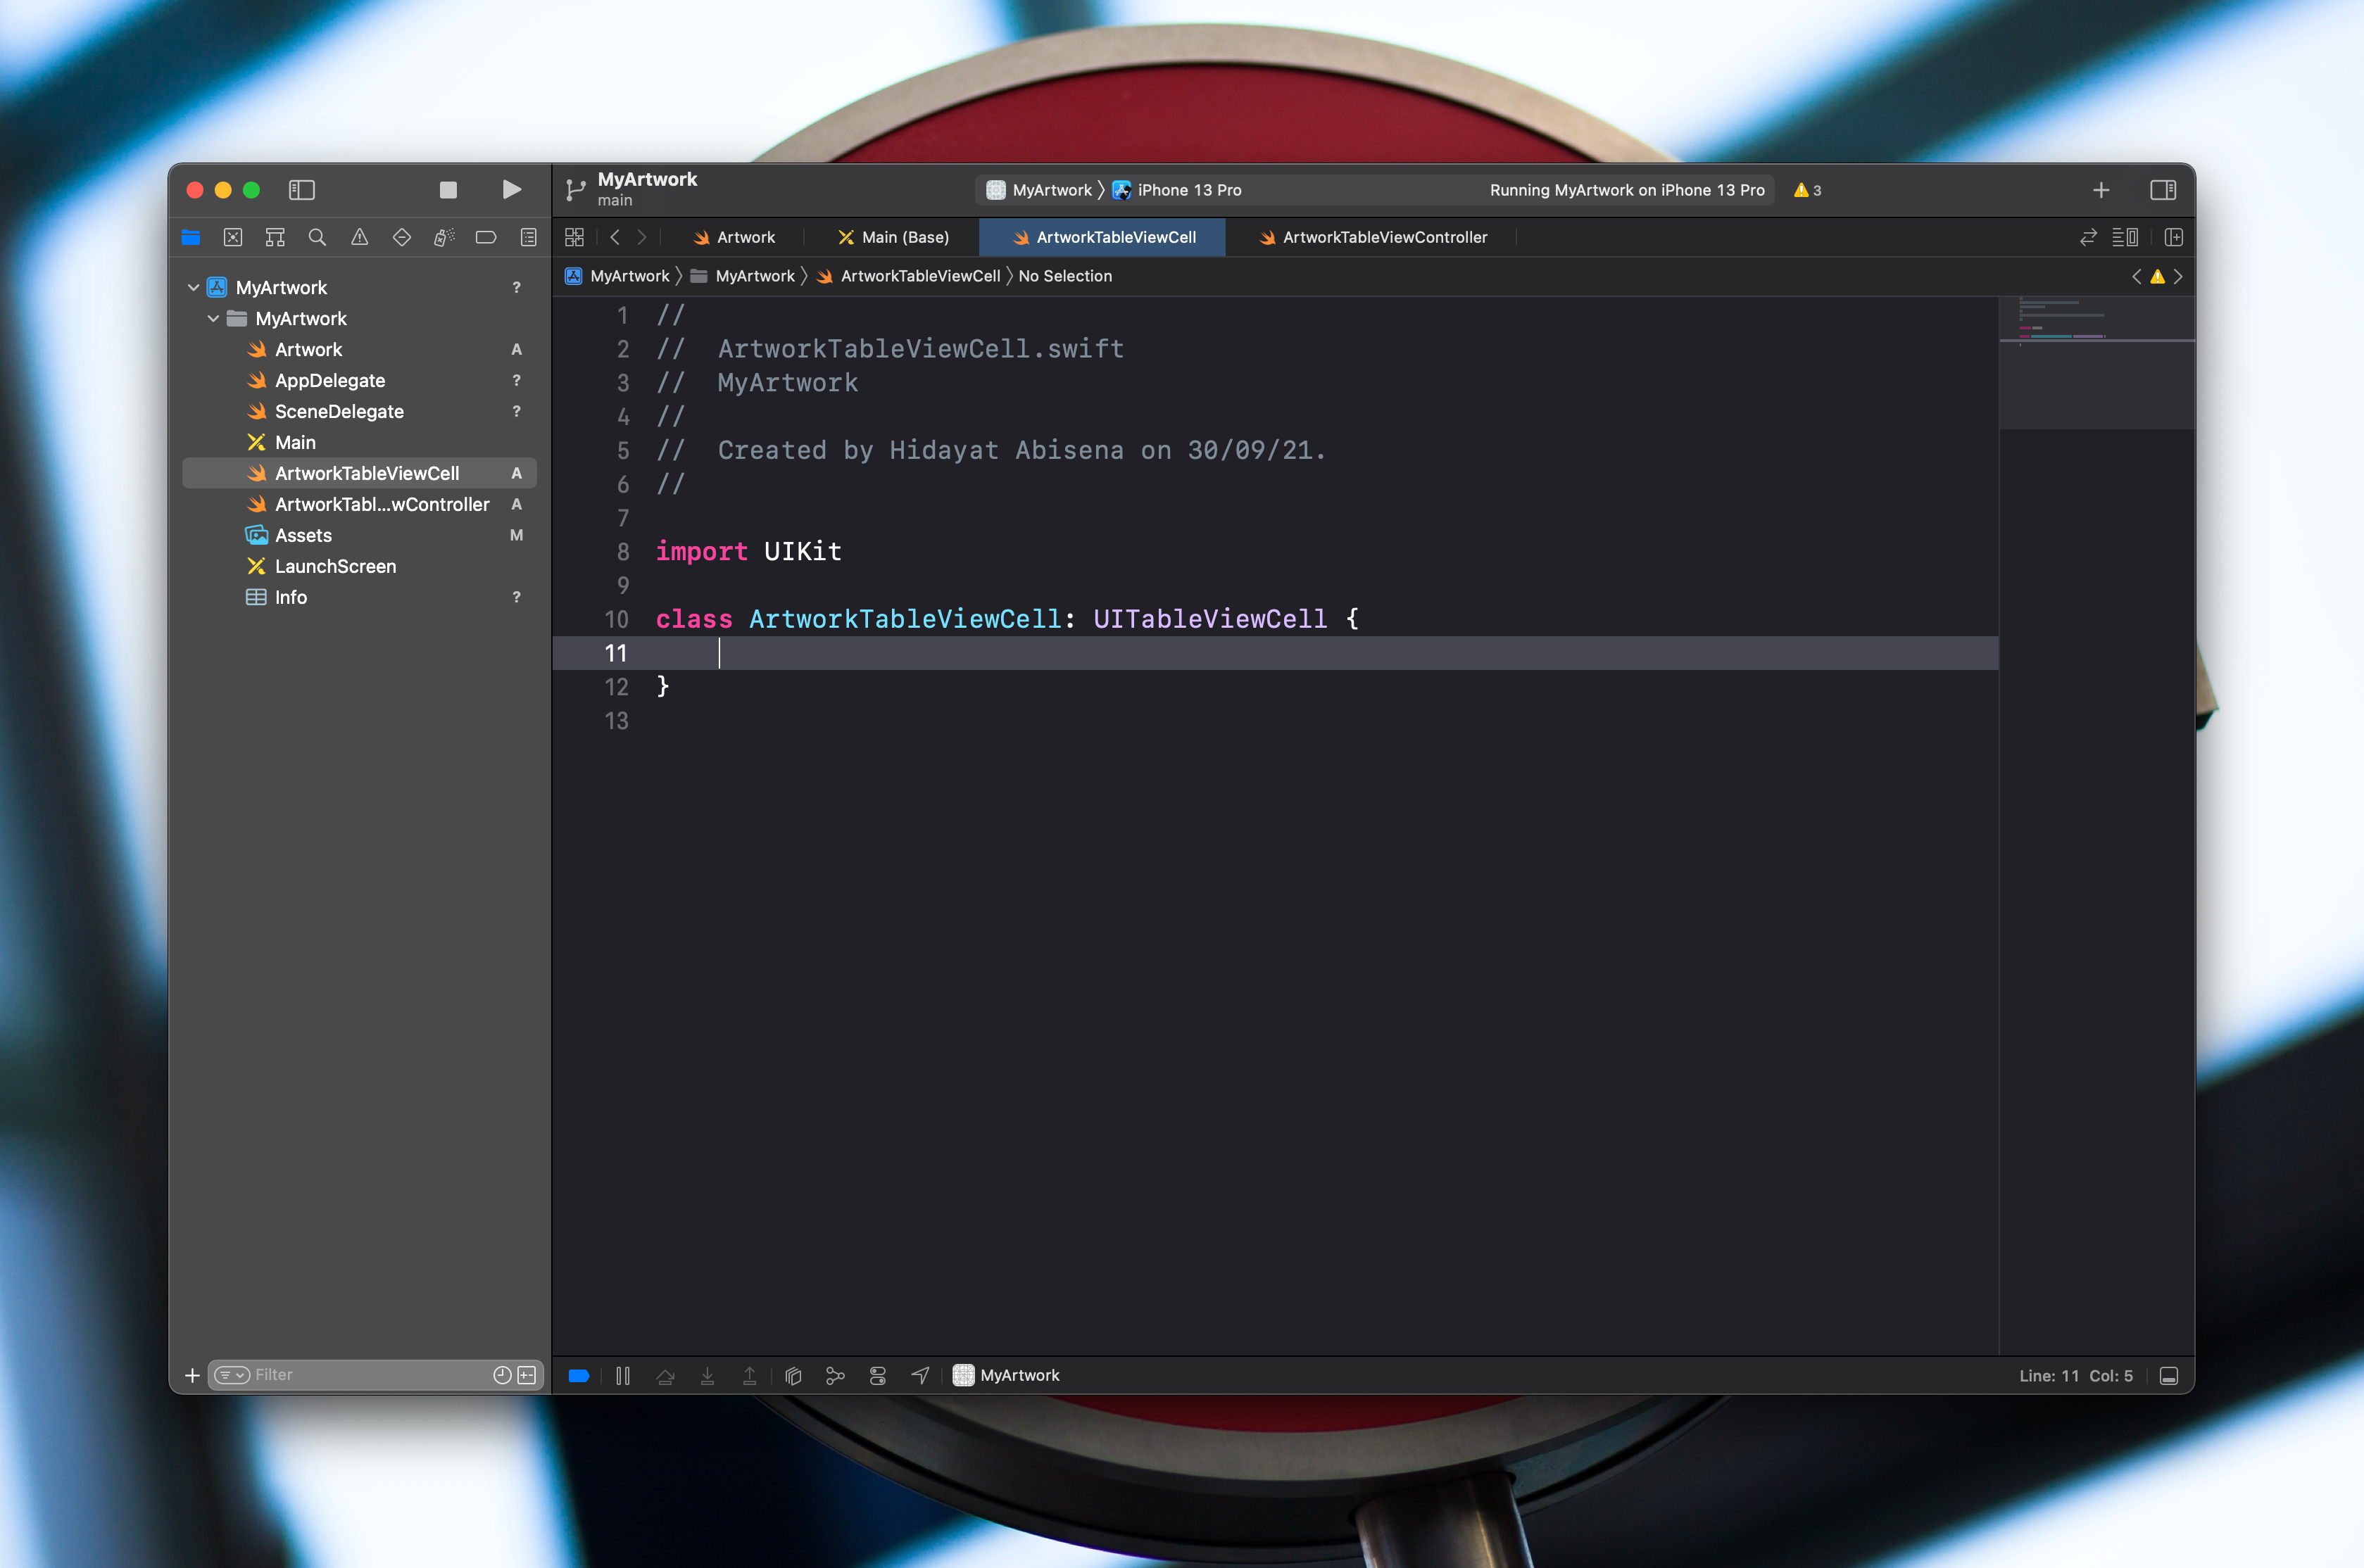Open the Breakpoint navigator
The width and height of the screenshot is (2364, 1568).
pos(486,237)
